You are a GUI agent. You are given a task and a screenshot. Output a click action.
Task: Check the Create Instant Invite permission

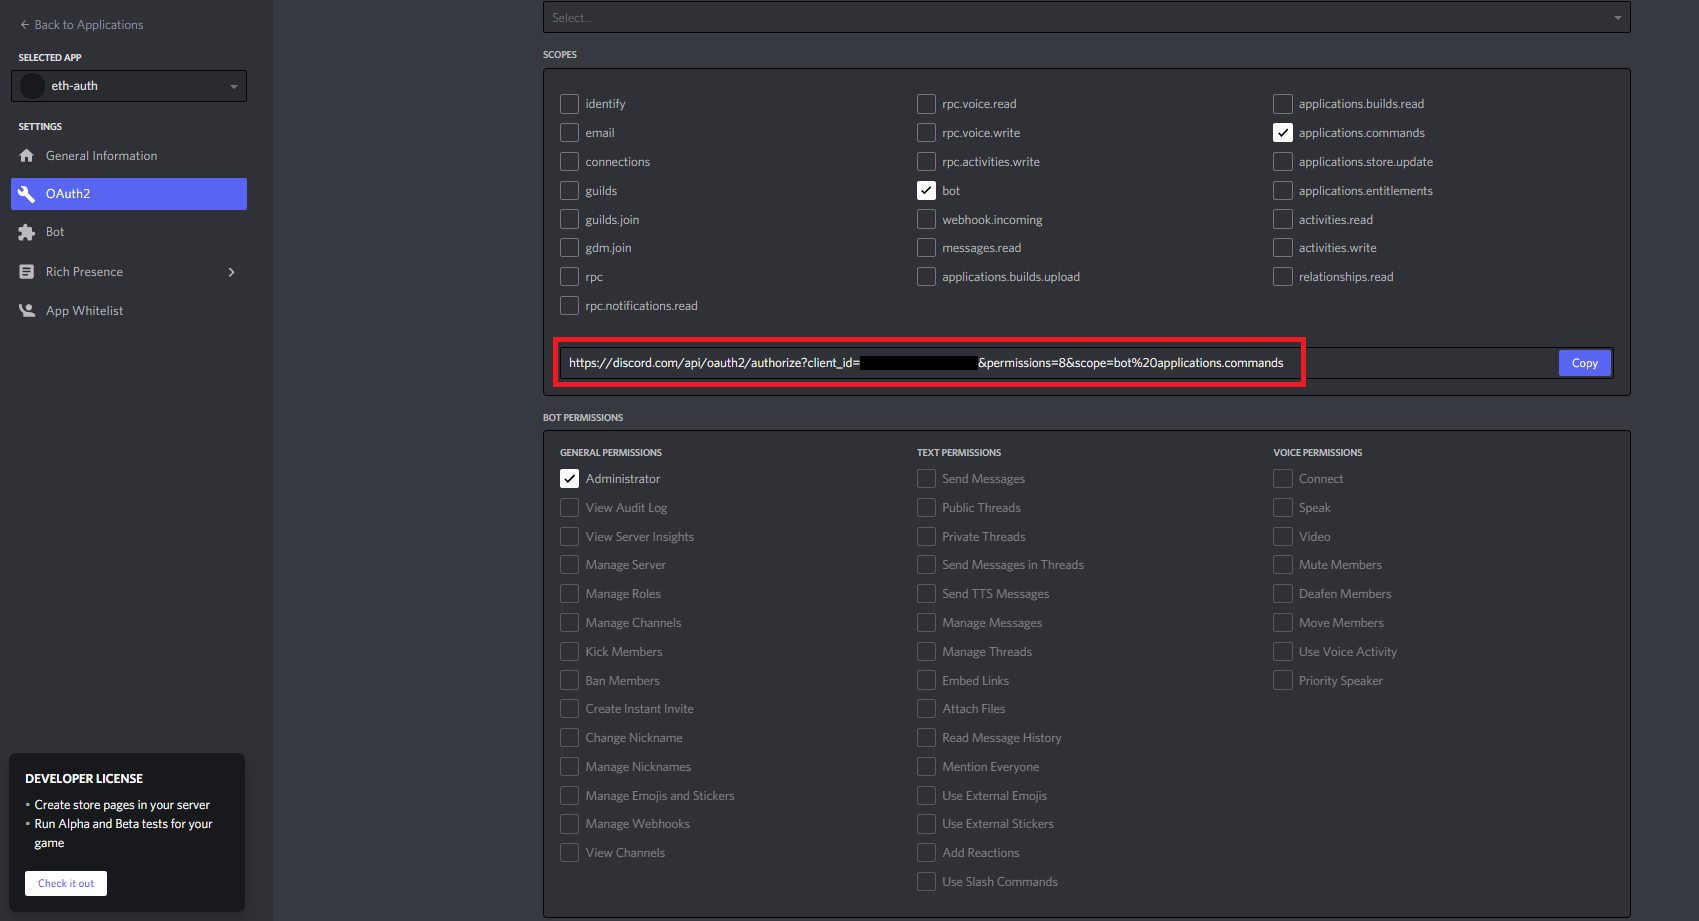click(x=569, y=709)
